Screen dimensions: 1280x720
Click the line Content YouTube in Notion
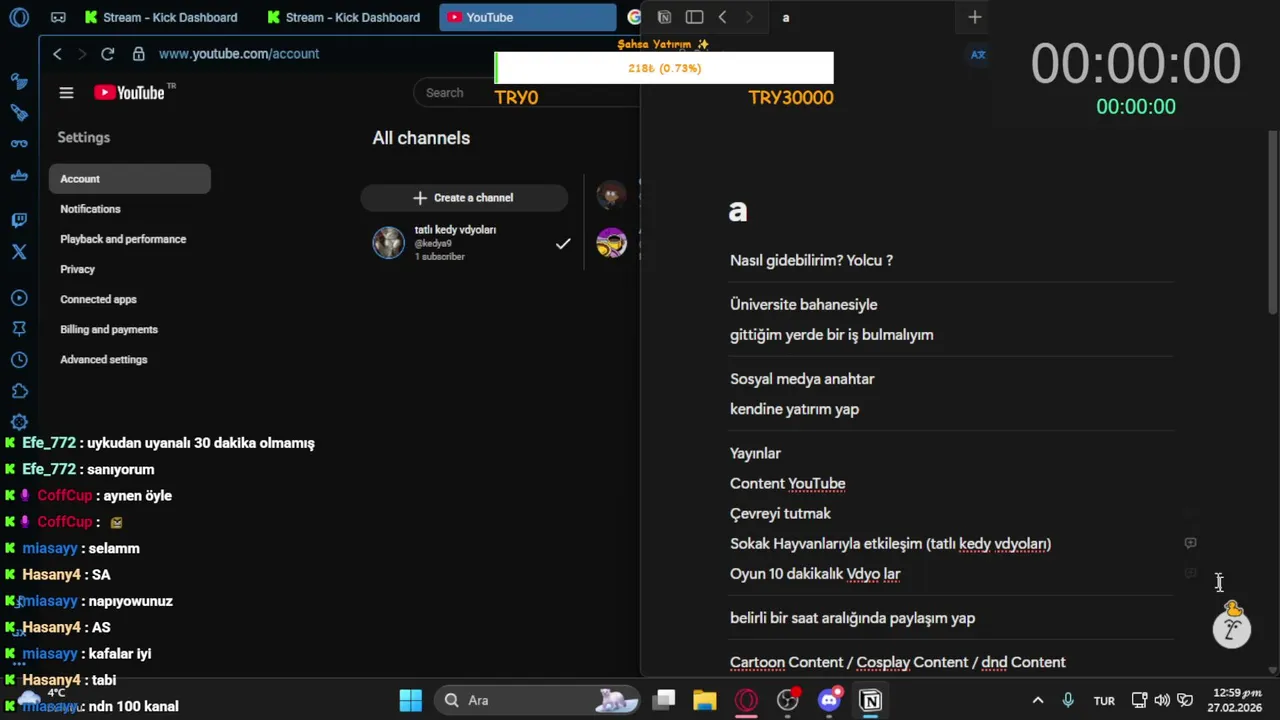[788, 483]
